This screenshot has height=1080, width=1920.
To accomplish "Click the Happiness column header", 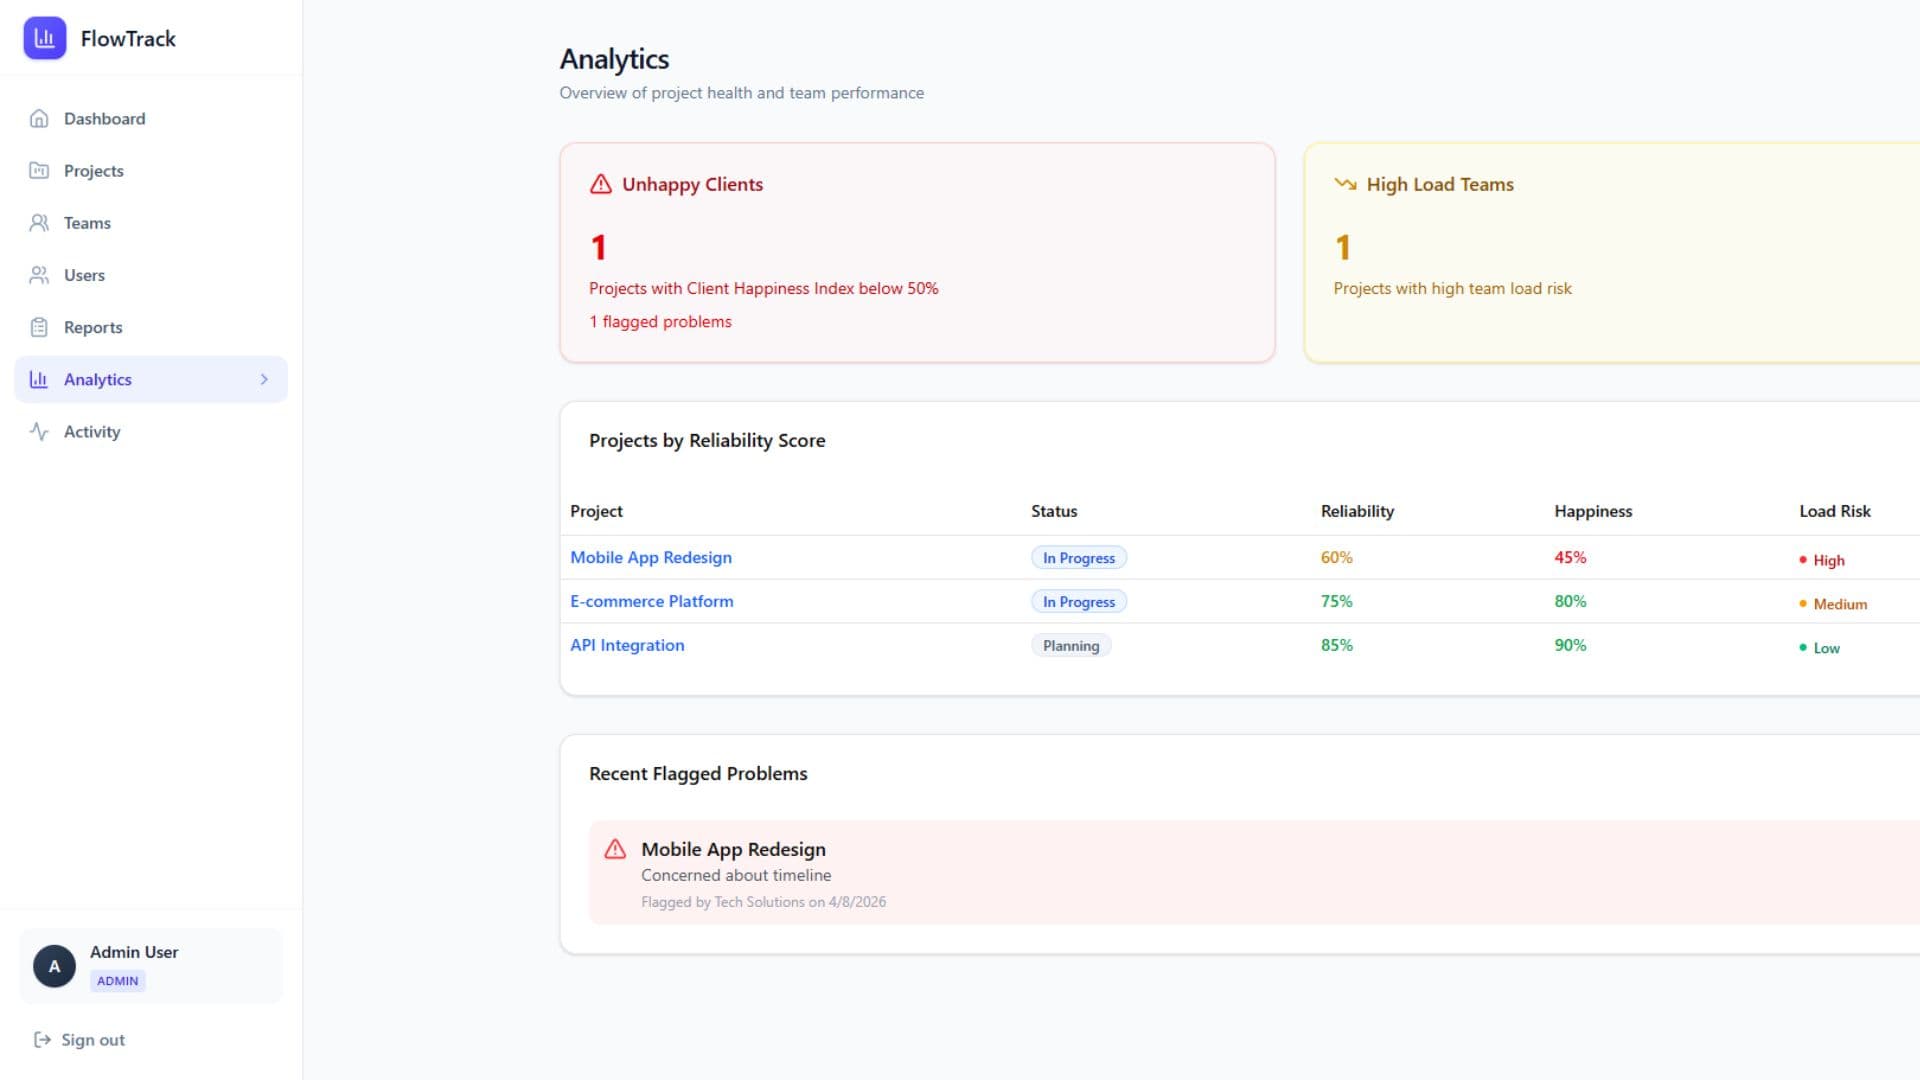I will click(x=1593, y=511).
